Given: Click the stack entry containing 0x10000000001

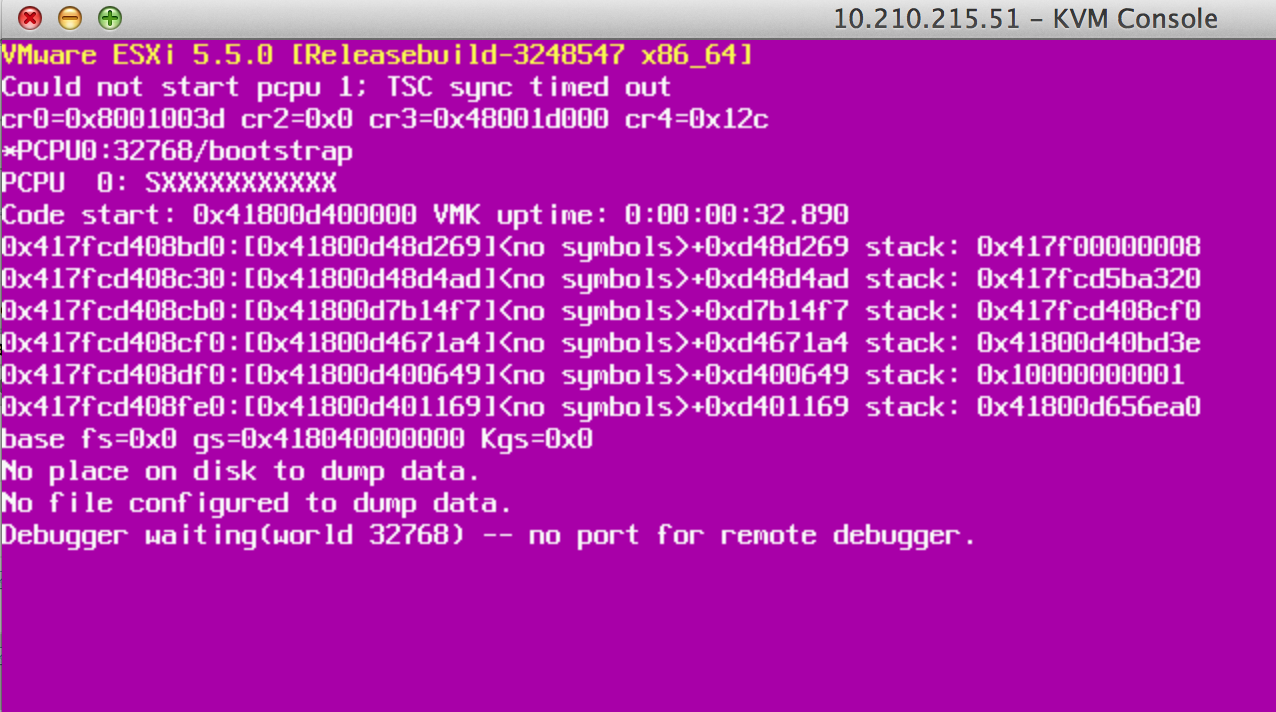Looking at the screenshot, I should (600, 375).
